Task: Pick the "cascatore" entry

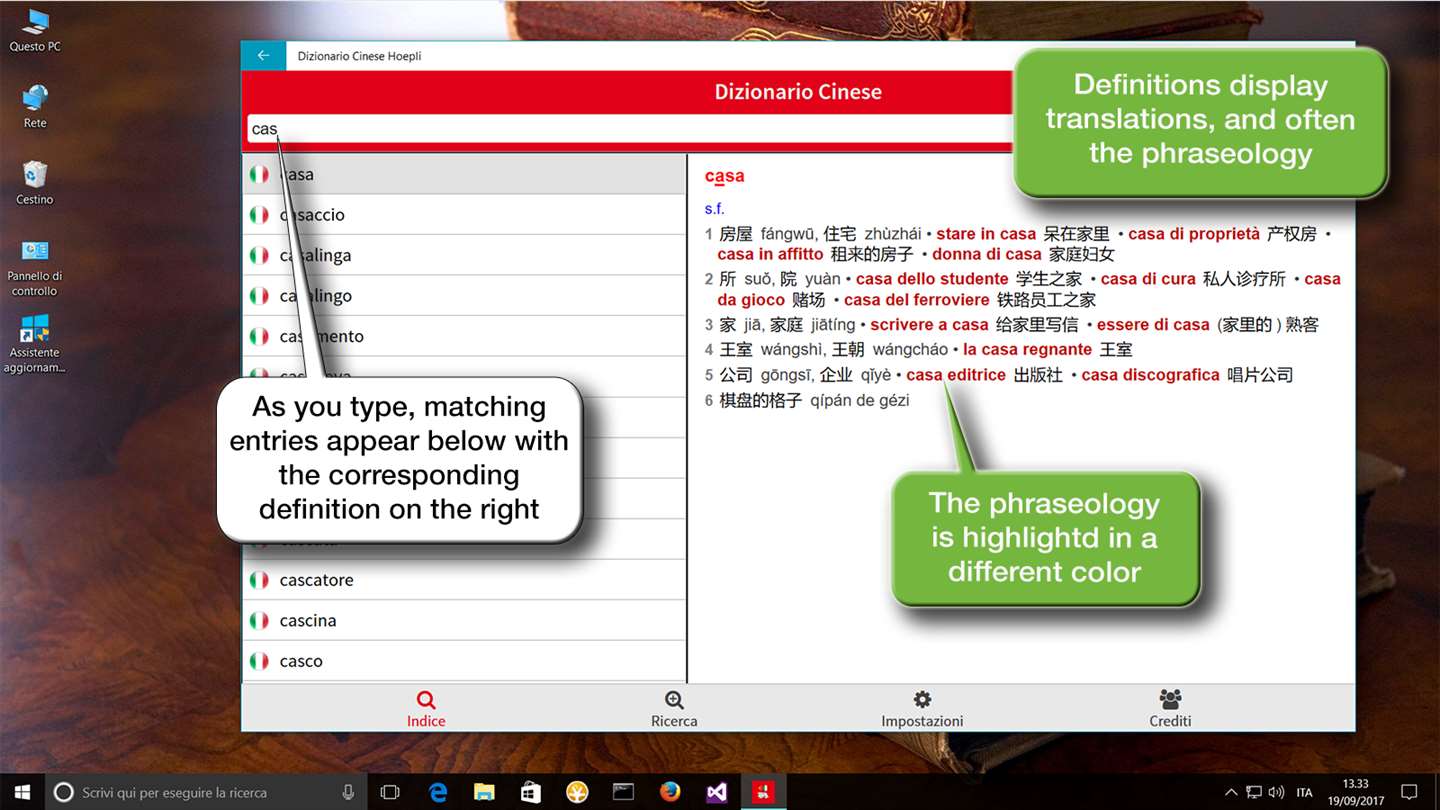Action: (x=464, y=580)
